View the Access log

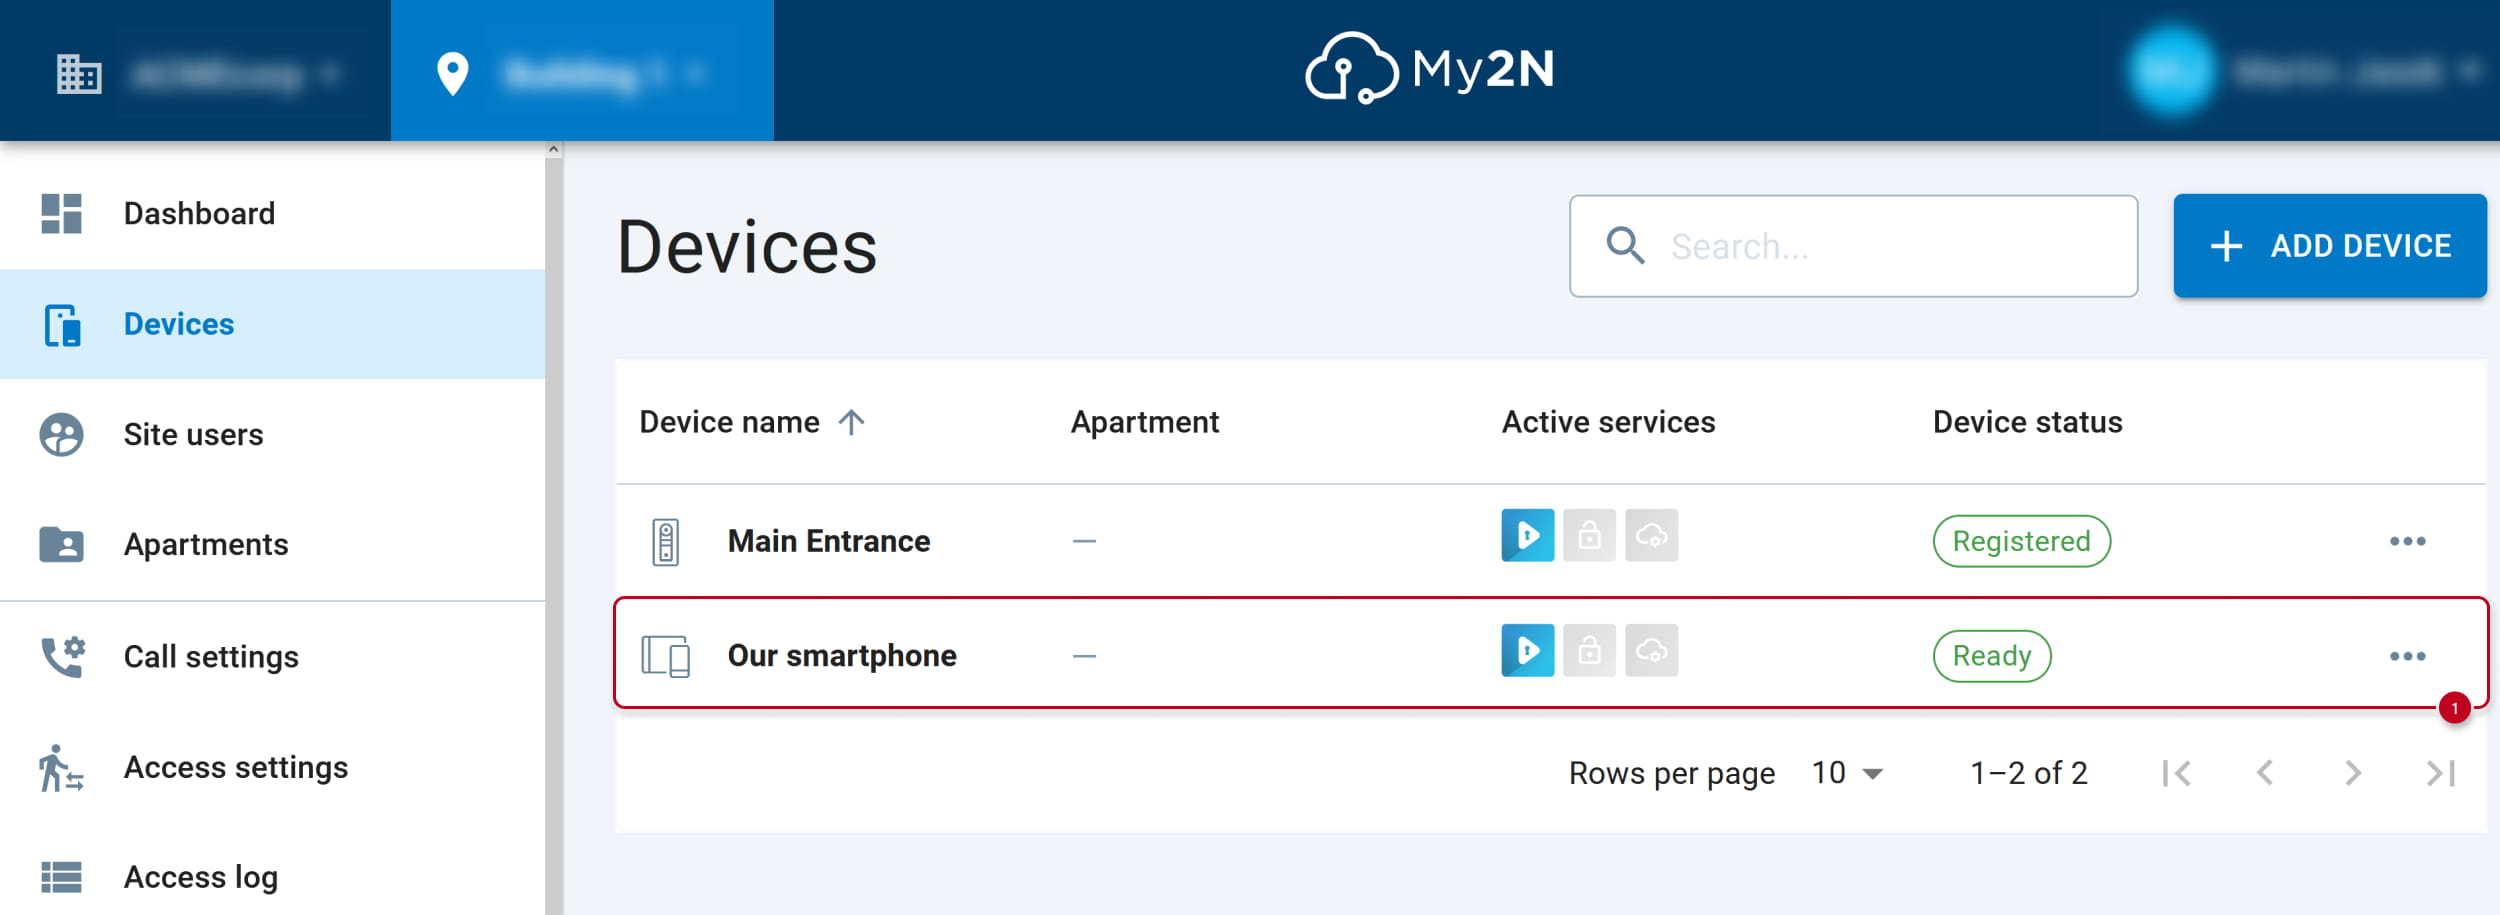coord(272,877)
